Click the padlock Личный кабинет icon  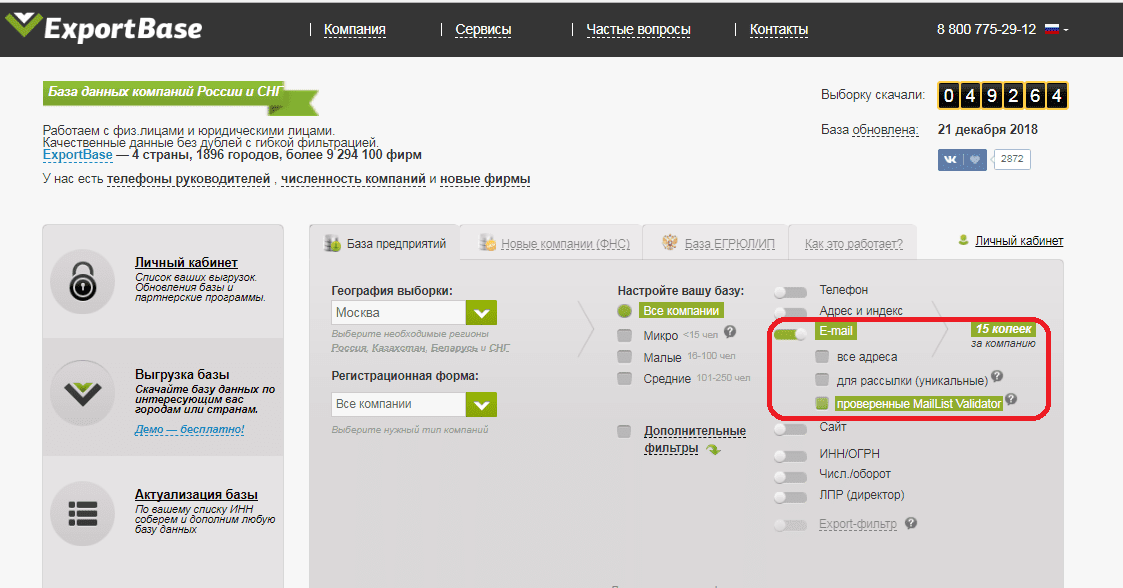click(x=82, y=281)
